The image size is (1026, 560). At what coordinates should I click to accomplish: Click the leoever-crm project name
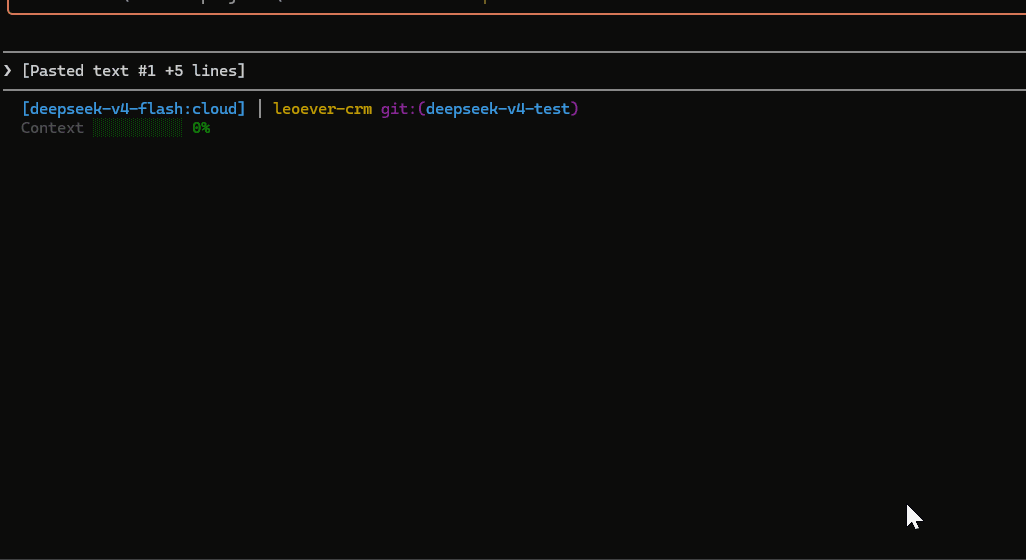[322, 108]
